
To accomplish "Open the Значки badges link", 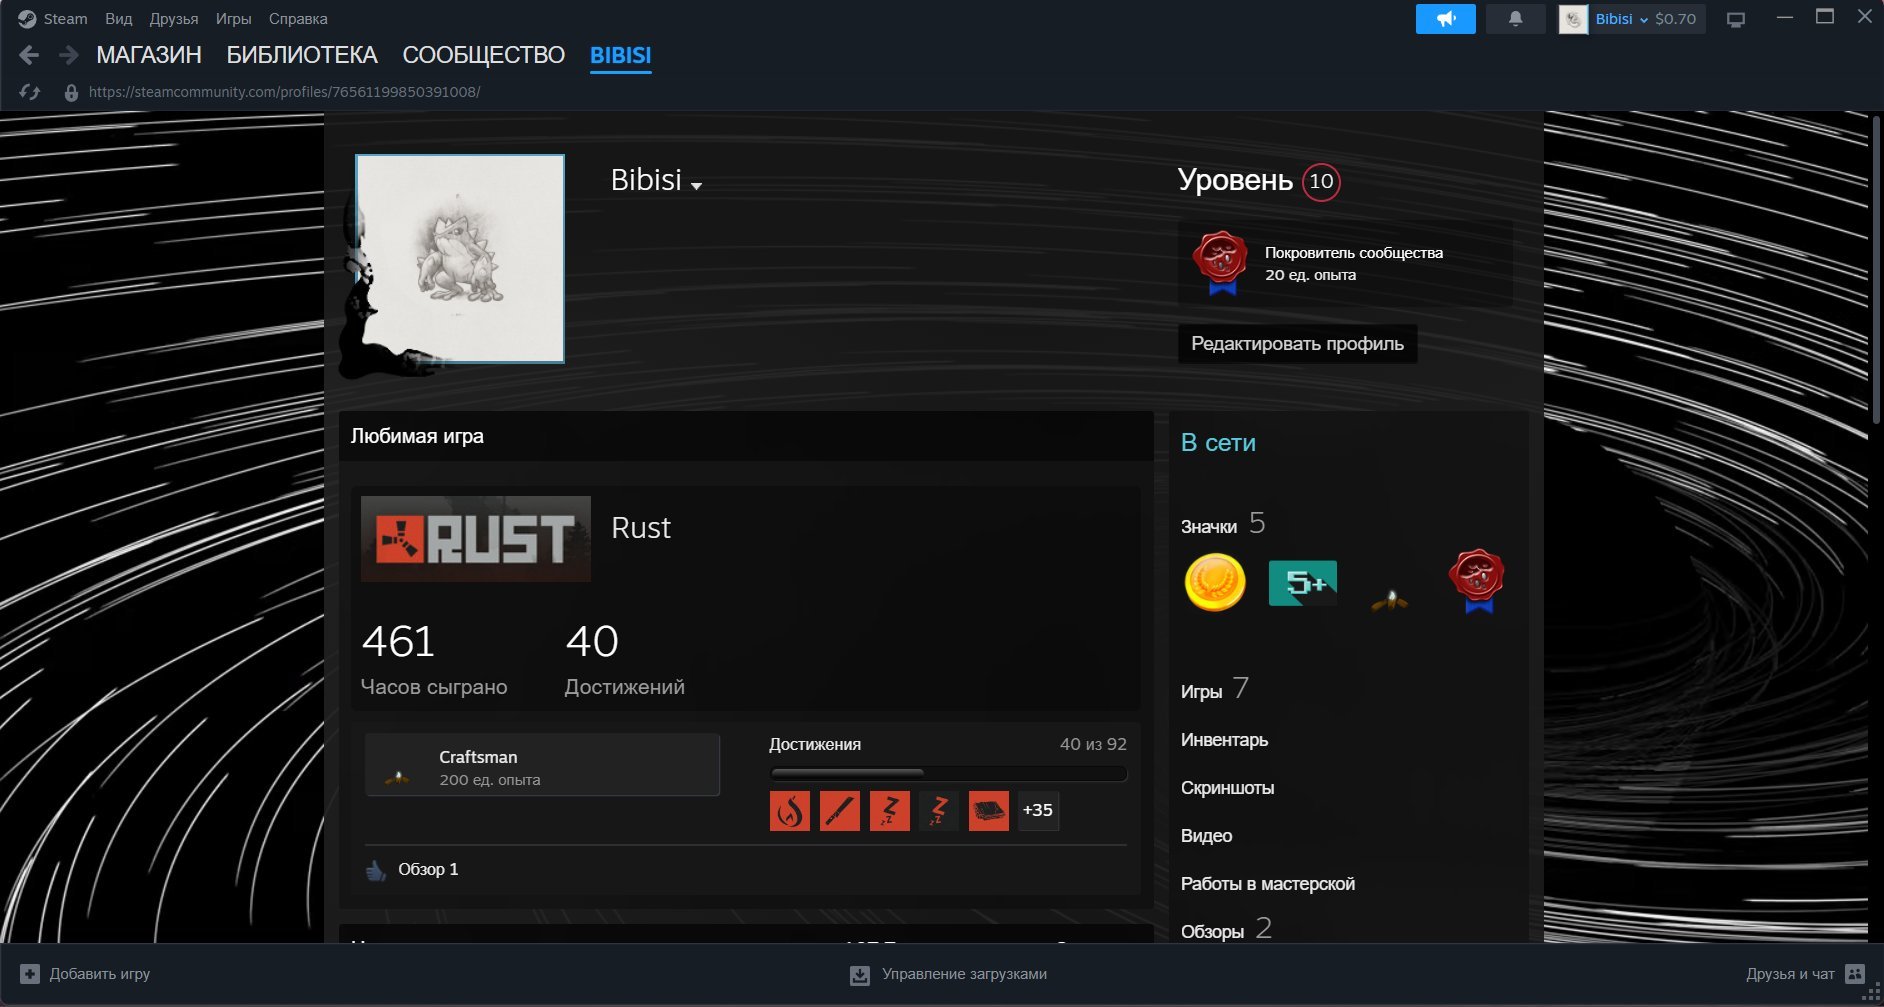I will [x=1209, y=527].
